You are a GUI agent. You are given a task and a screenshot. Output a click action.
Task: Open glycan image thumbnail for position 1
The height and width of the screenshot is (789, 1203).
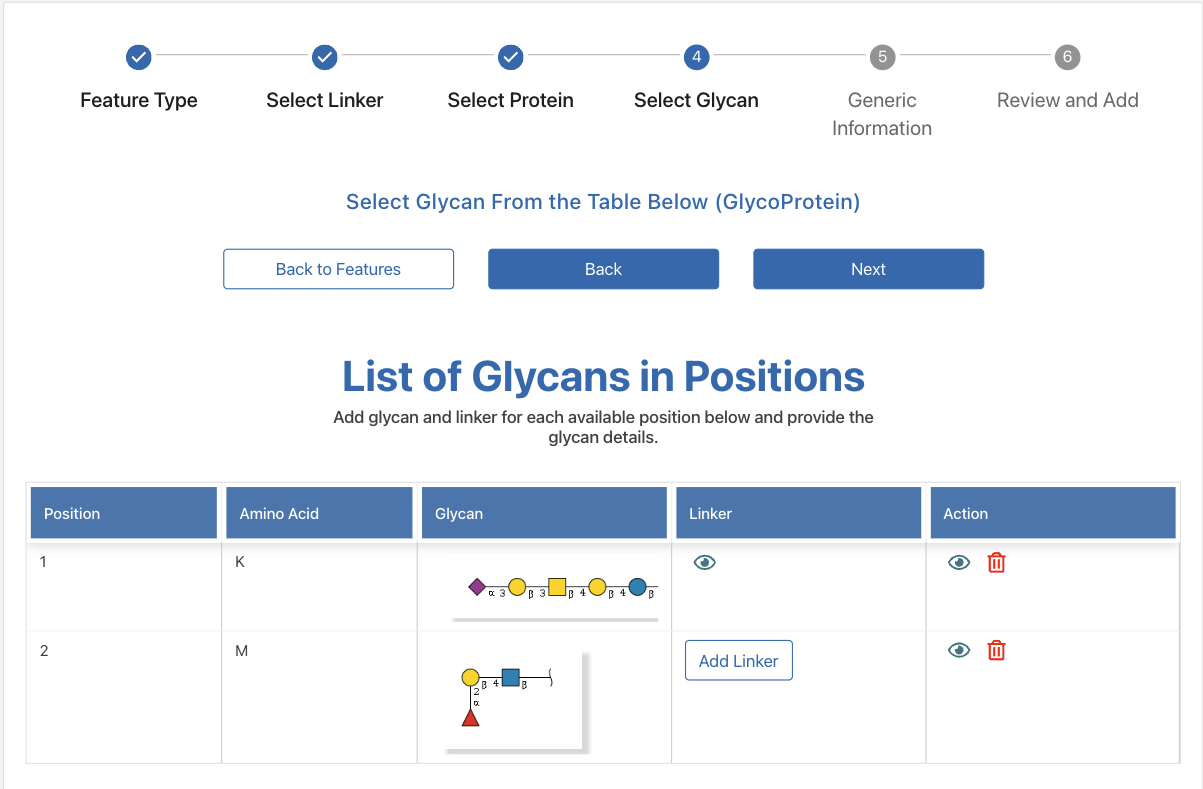click(557, 588)
